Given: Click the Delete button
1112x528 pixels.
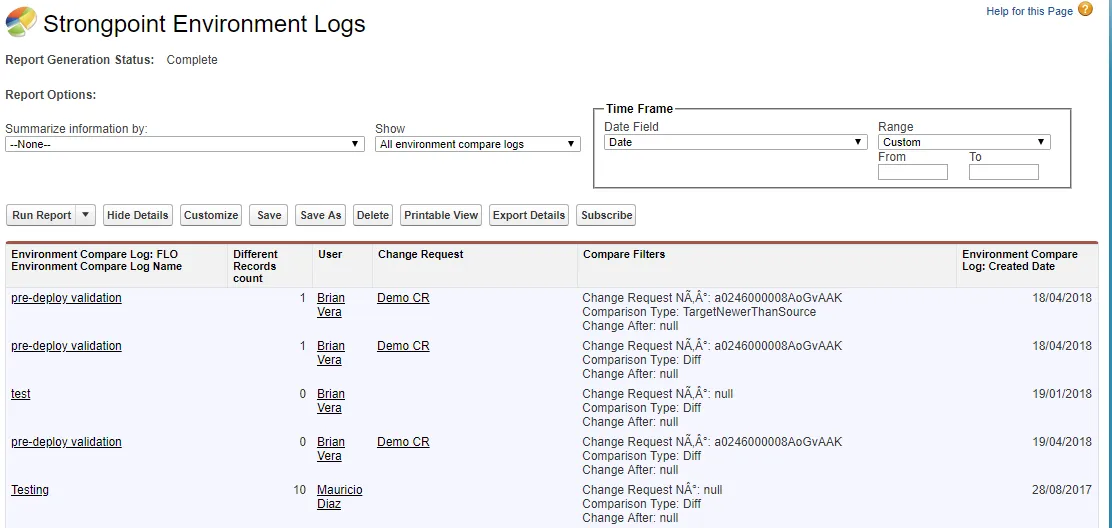Looking at the screenshot, I should coord(372,215).
